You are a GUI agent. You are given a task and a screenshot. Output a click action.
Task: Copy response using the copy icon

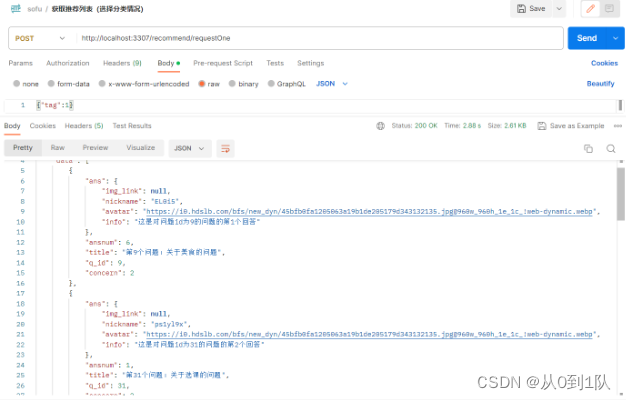(588, 149)
